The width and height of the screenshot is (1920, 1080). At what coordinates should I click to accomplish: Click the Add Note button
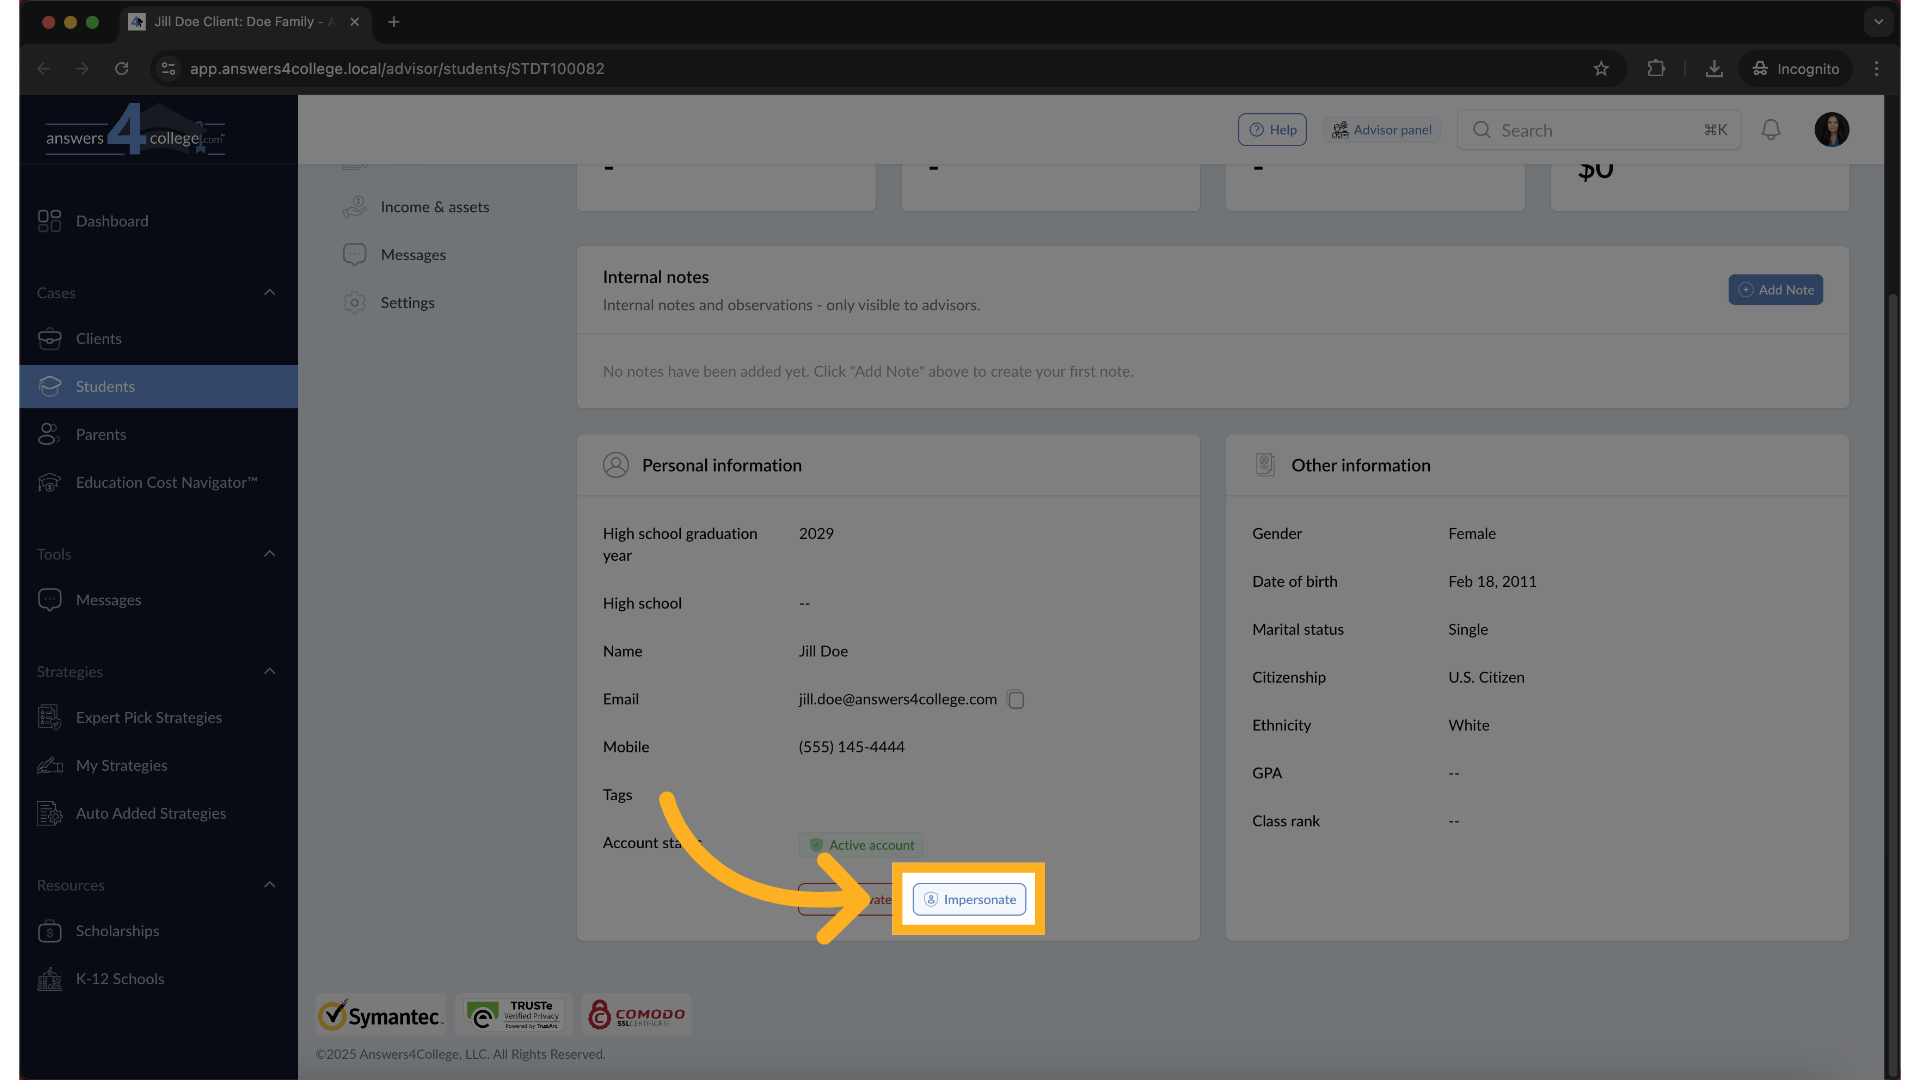[1776, 289]
